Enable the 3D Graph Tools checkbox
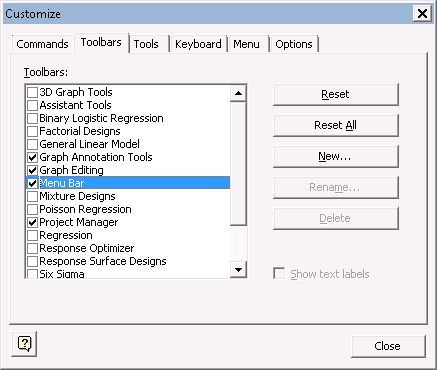The width and height of the screenshot is (437, 370). click(32, 92)
